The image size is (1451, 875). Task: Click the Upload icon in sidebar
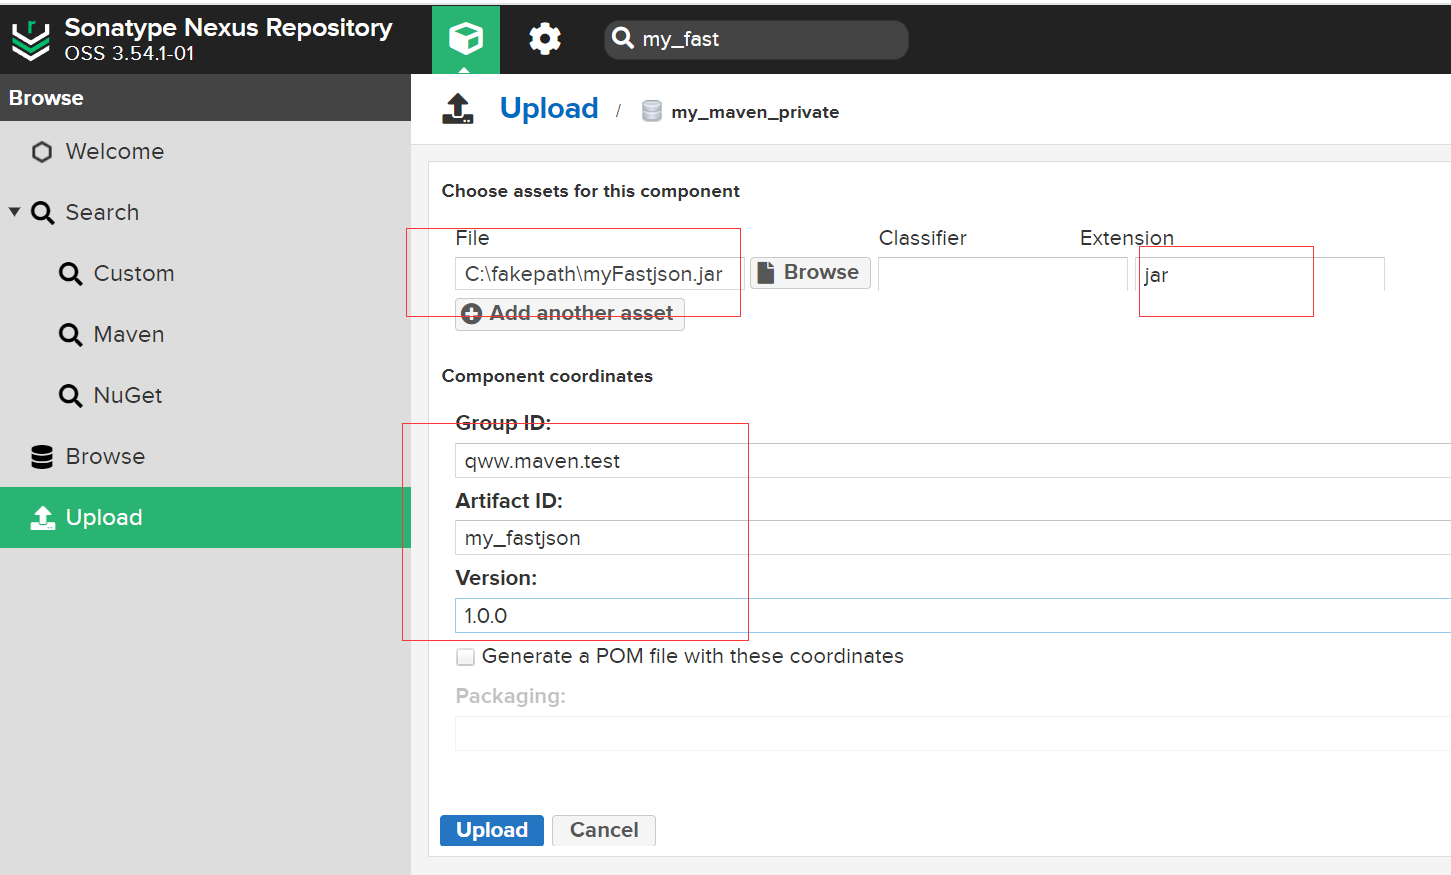coord(43,517)
